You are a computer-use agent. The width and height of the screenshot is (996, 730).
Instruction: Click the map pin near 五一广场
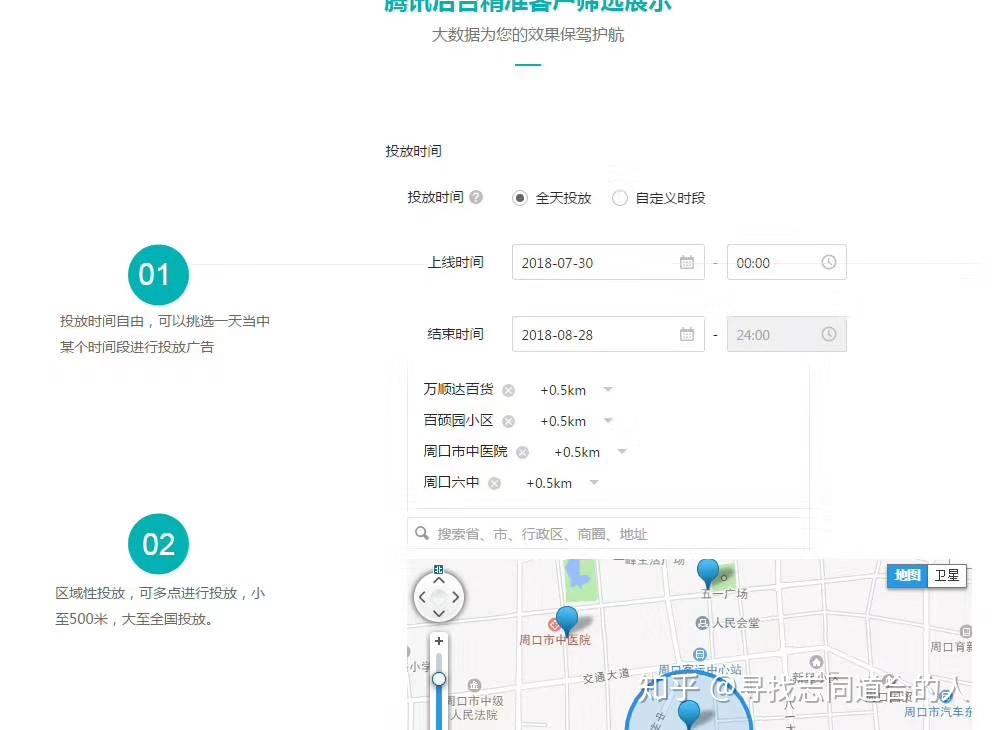[708, 573]
